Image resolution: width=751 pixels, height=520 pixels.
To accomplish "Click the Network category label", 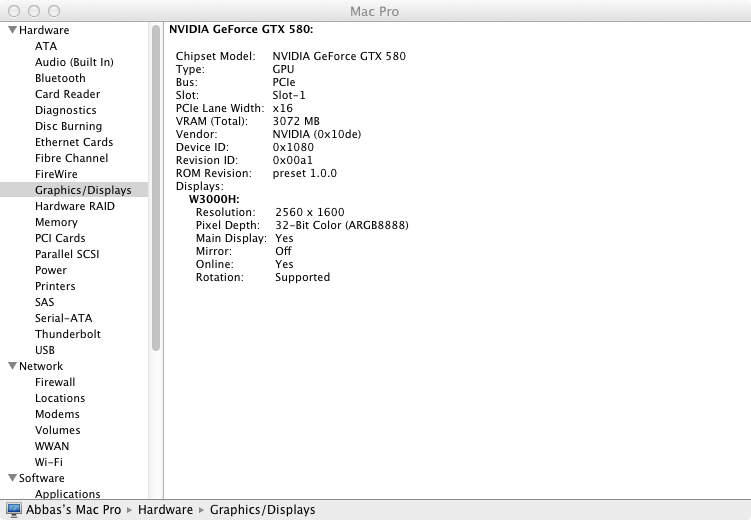I will [x=41, y=366].
